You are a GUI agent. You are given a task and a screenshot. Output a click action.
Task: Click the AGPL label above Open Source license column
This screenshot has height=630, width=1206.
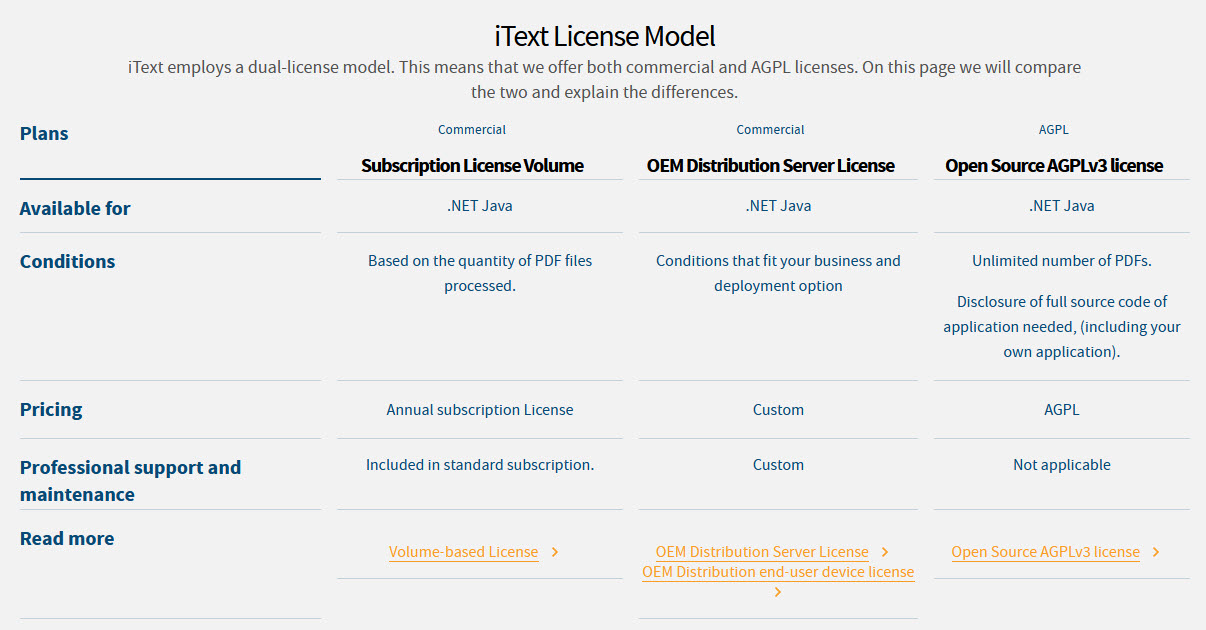click(x=1054, y=129)
